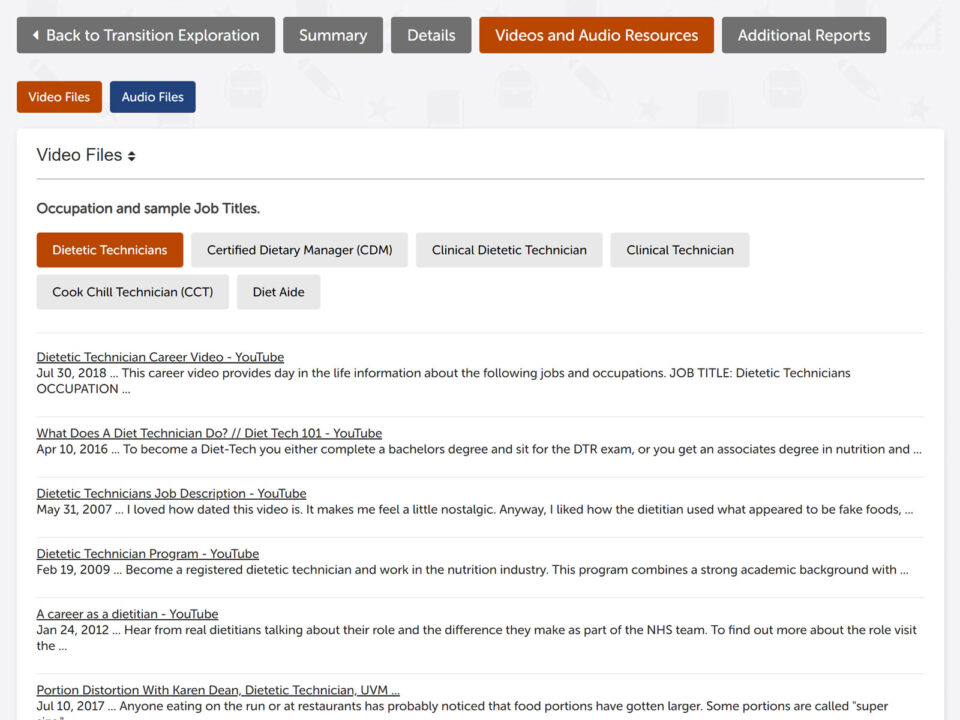This screenshot has width=960, height=720.
Task: Switch to the Details tab
Action: 431,35
